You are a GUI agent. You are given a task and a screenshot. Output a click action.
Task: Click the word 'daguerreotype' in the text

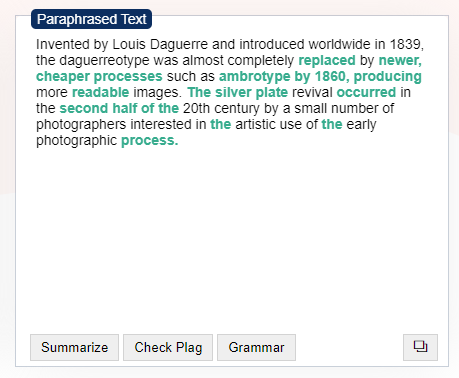[x=104, y=60]
